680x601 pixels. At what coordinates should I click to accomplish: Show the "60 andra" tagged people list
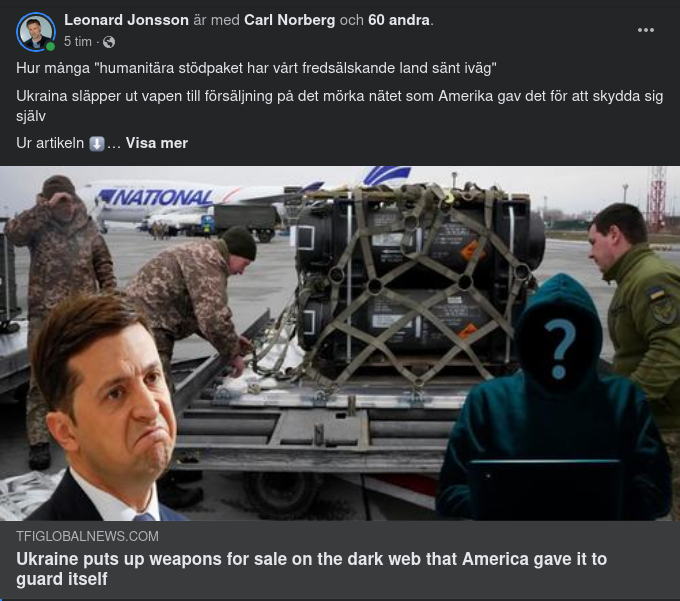pos(399,20)
